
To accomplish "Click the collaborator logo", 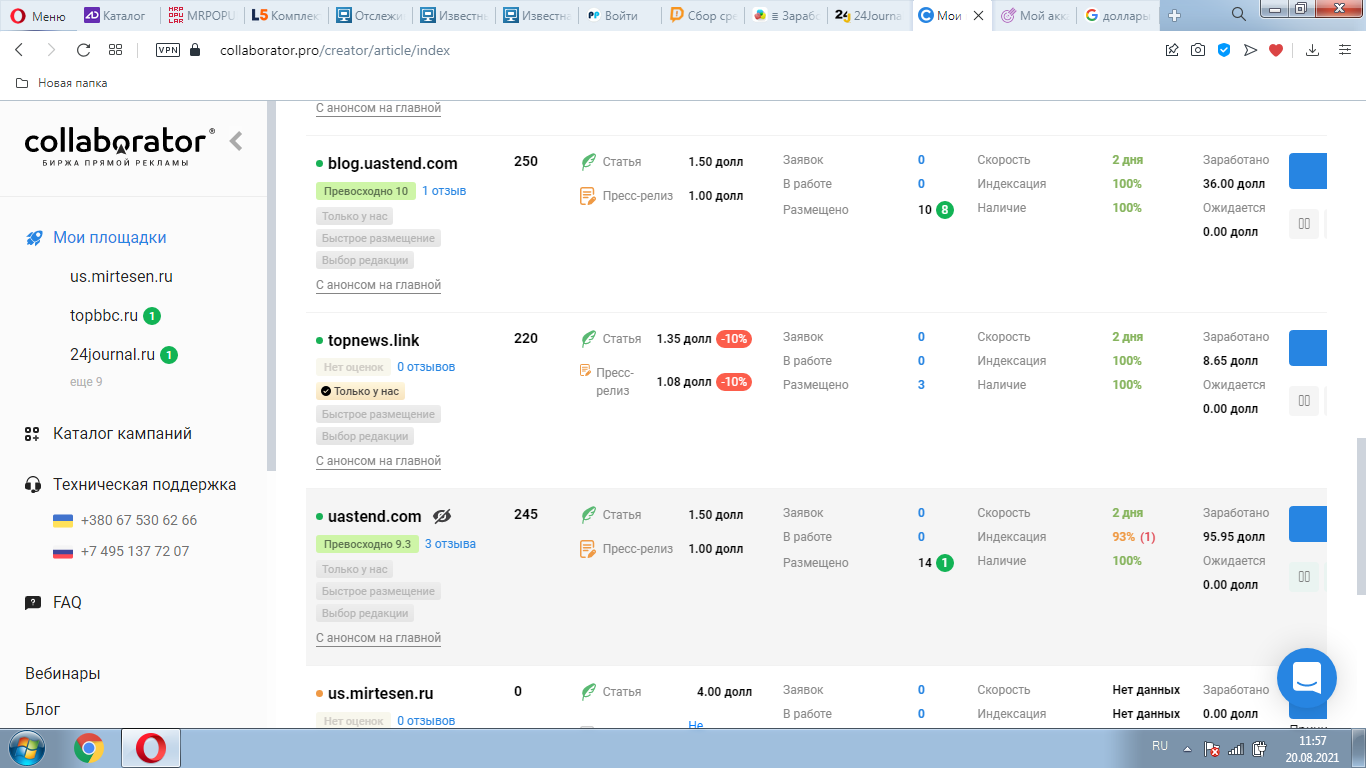I will [120, 144].
